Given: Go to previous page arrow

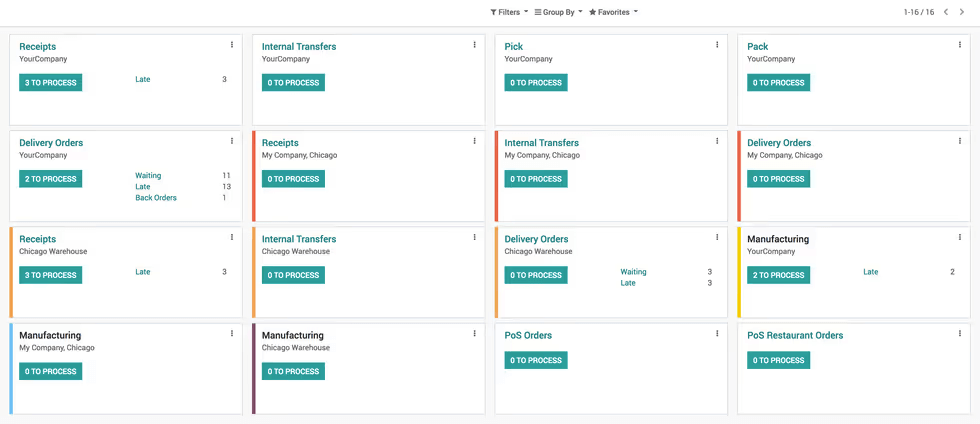Looking at the screenshot, I should [946, 12].
